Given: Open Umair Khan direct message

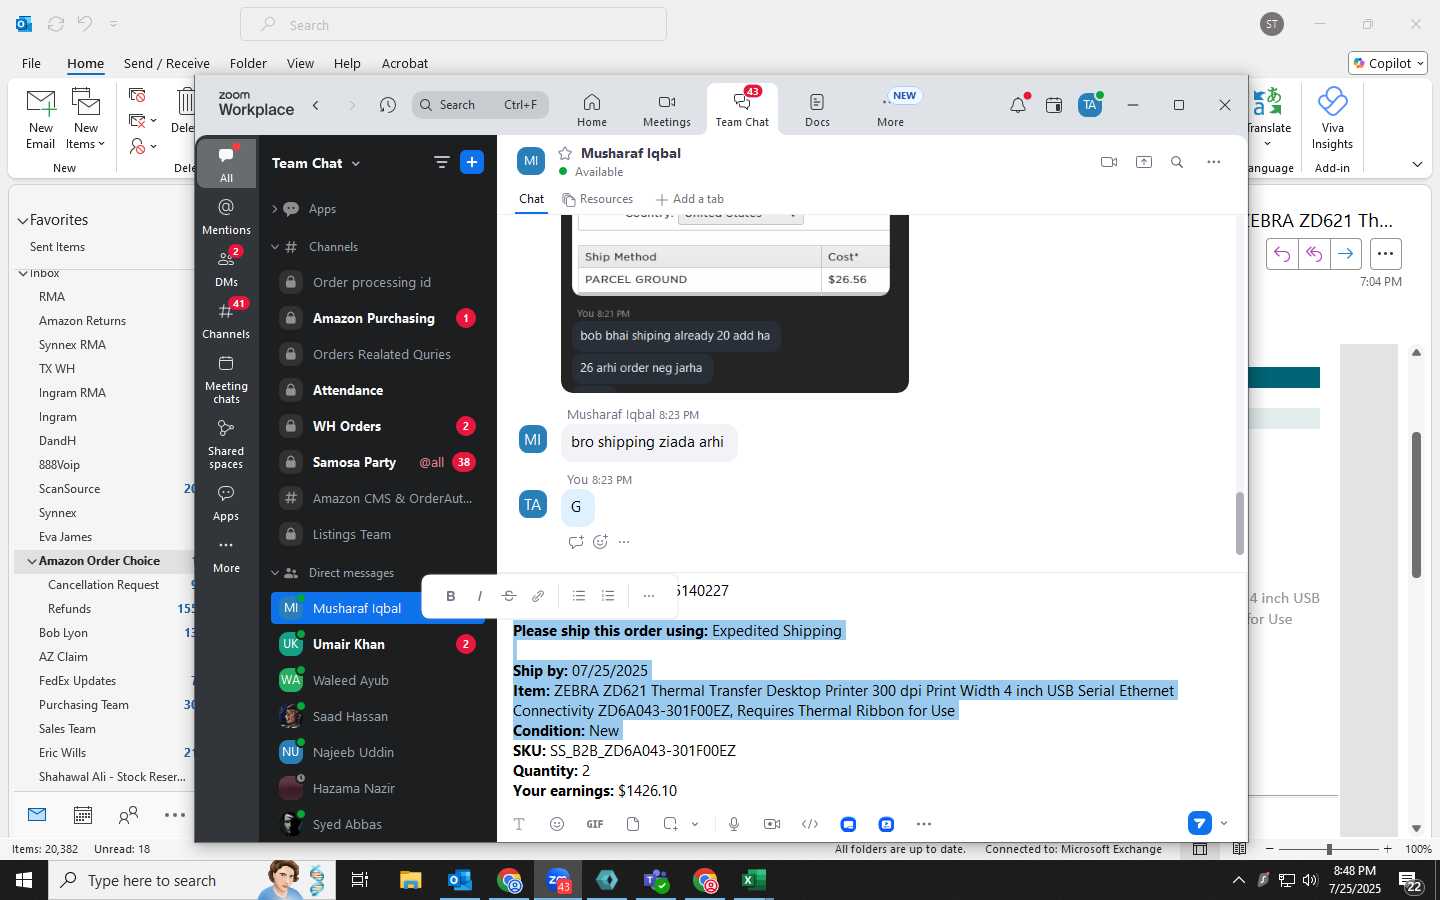Looking at the screenshot, I should tap(378, 644).
